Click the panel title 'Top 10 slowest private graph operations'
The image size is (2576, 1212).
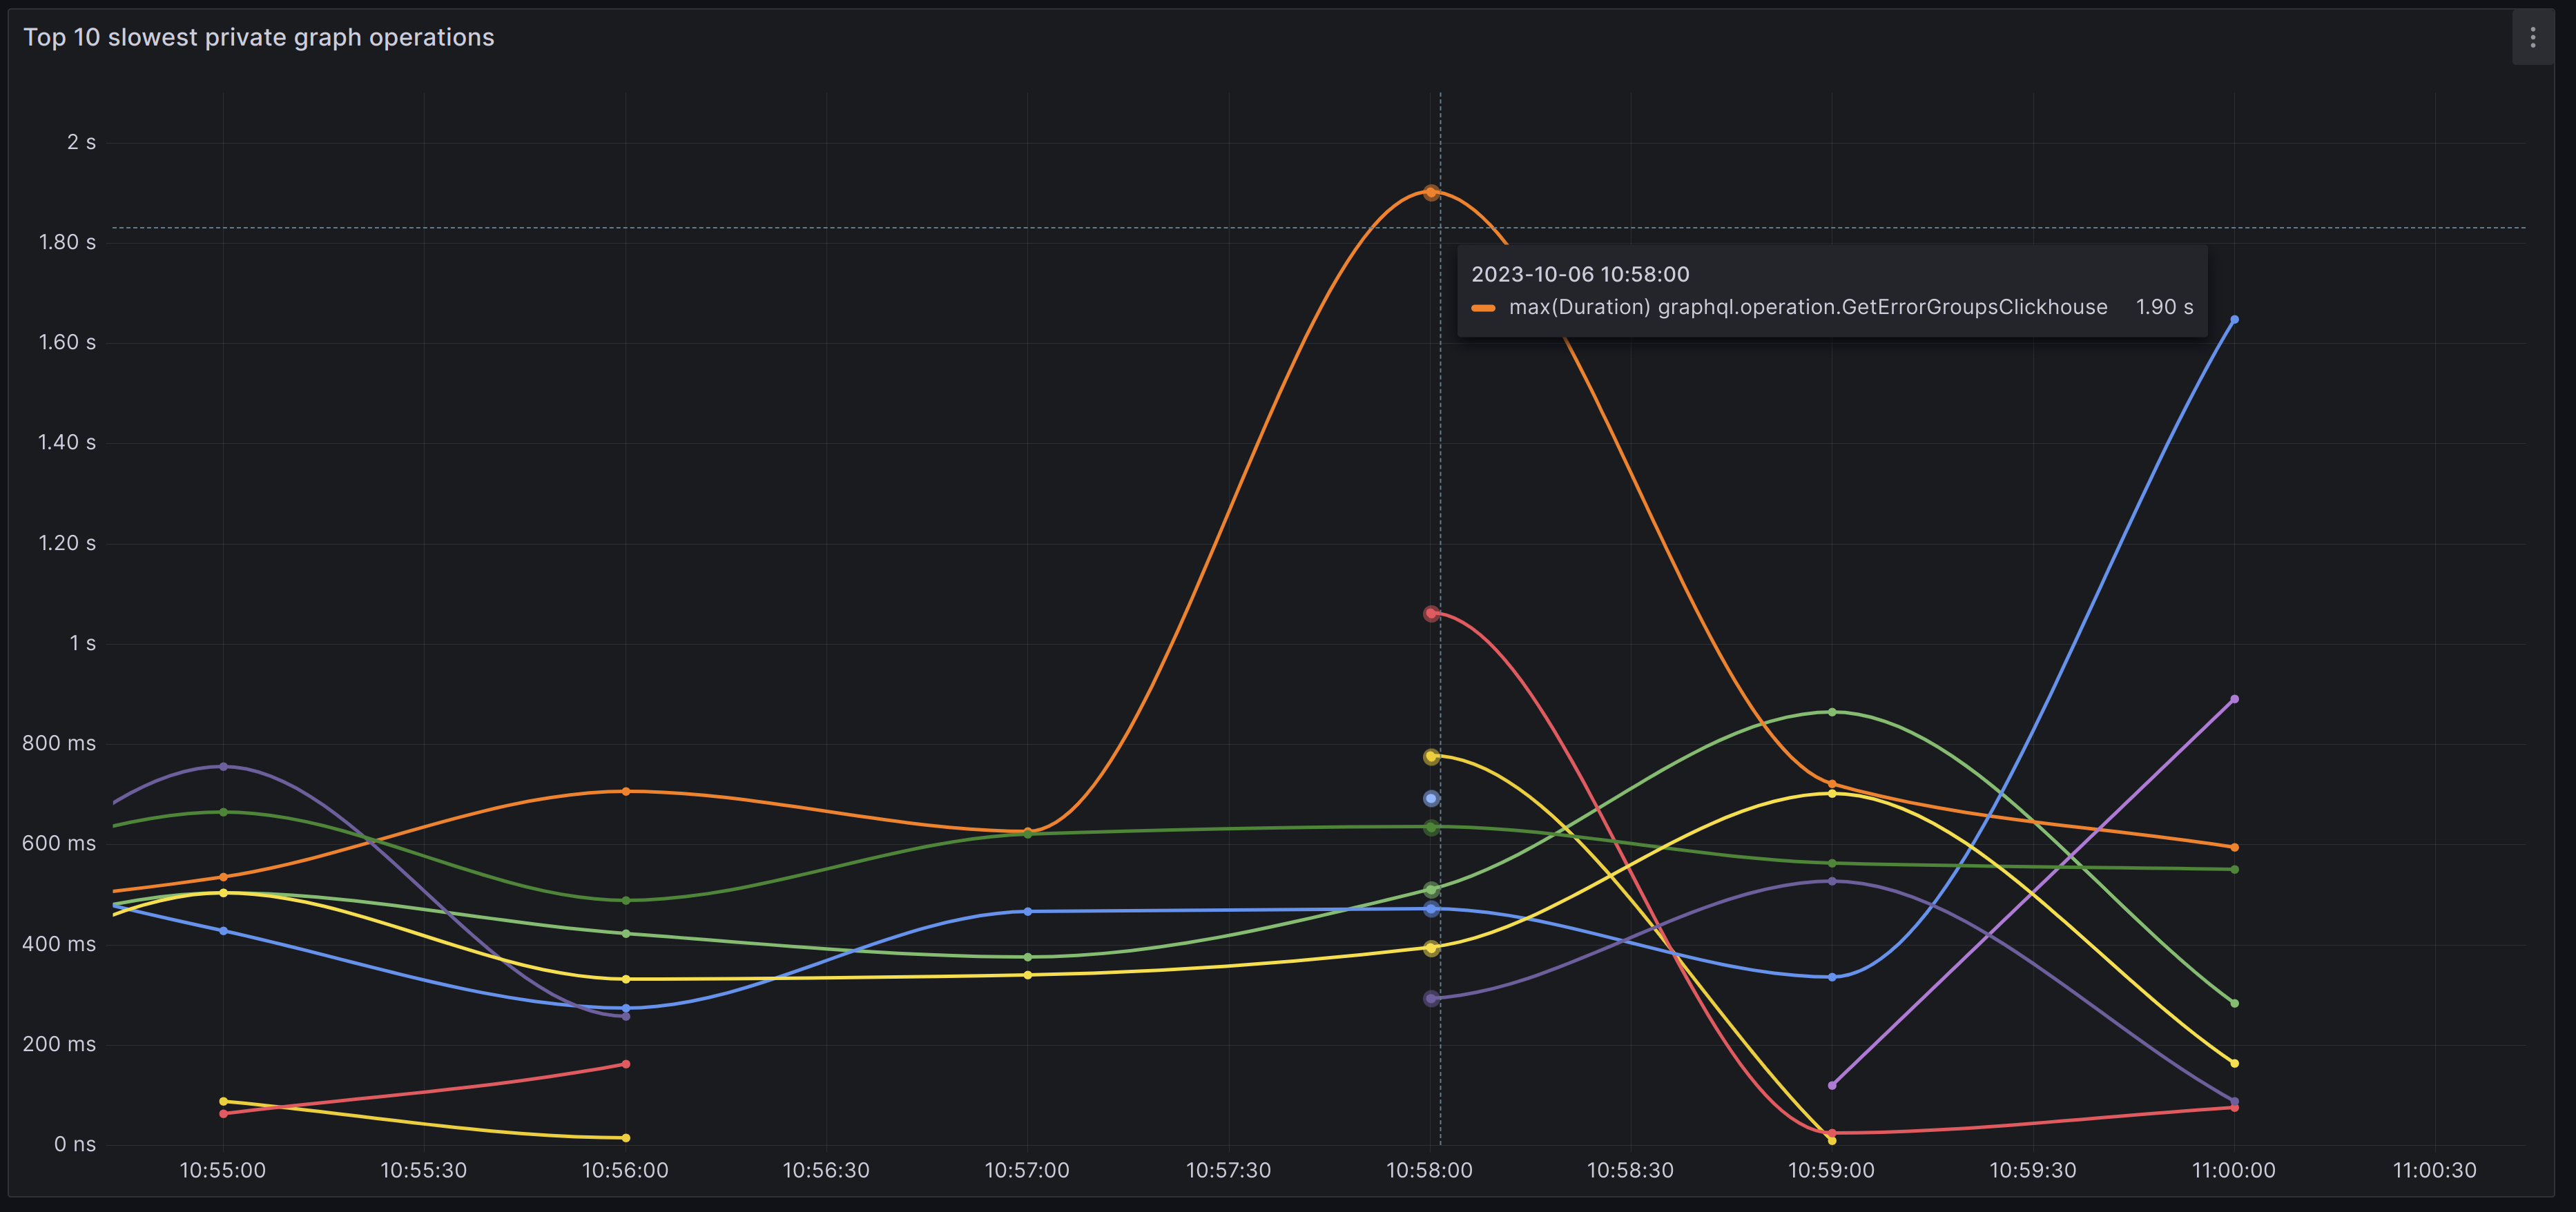click(x=258, y=37)
